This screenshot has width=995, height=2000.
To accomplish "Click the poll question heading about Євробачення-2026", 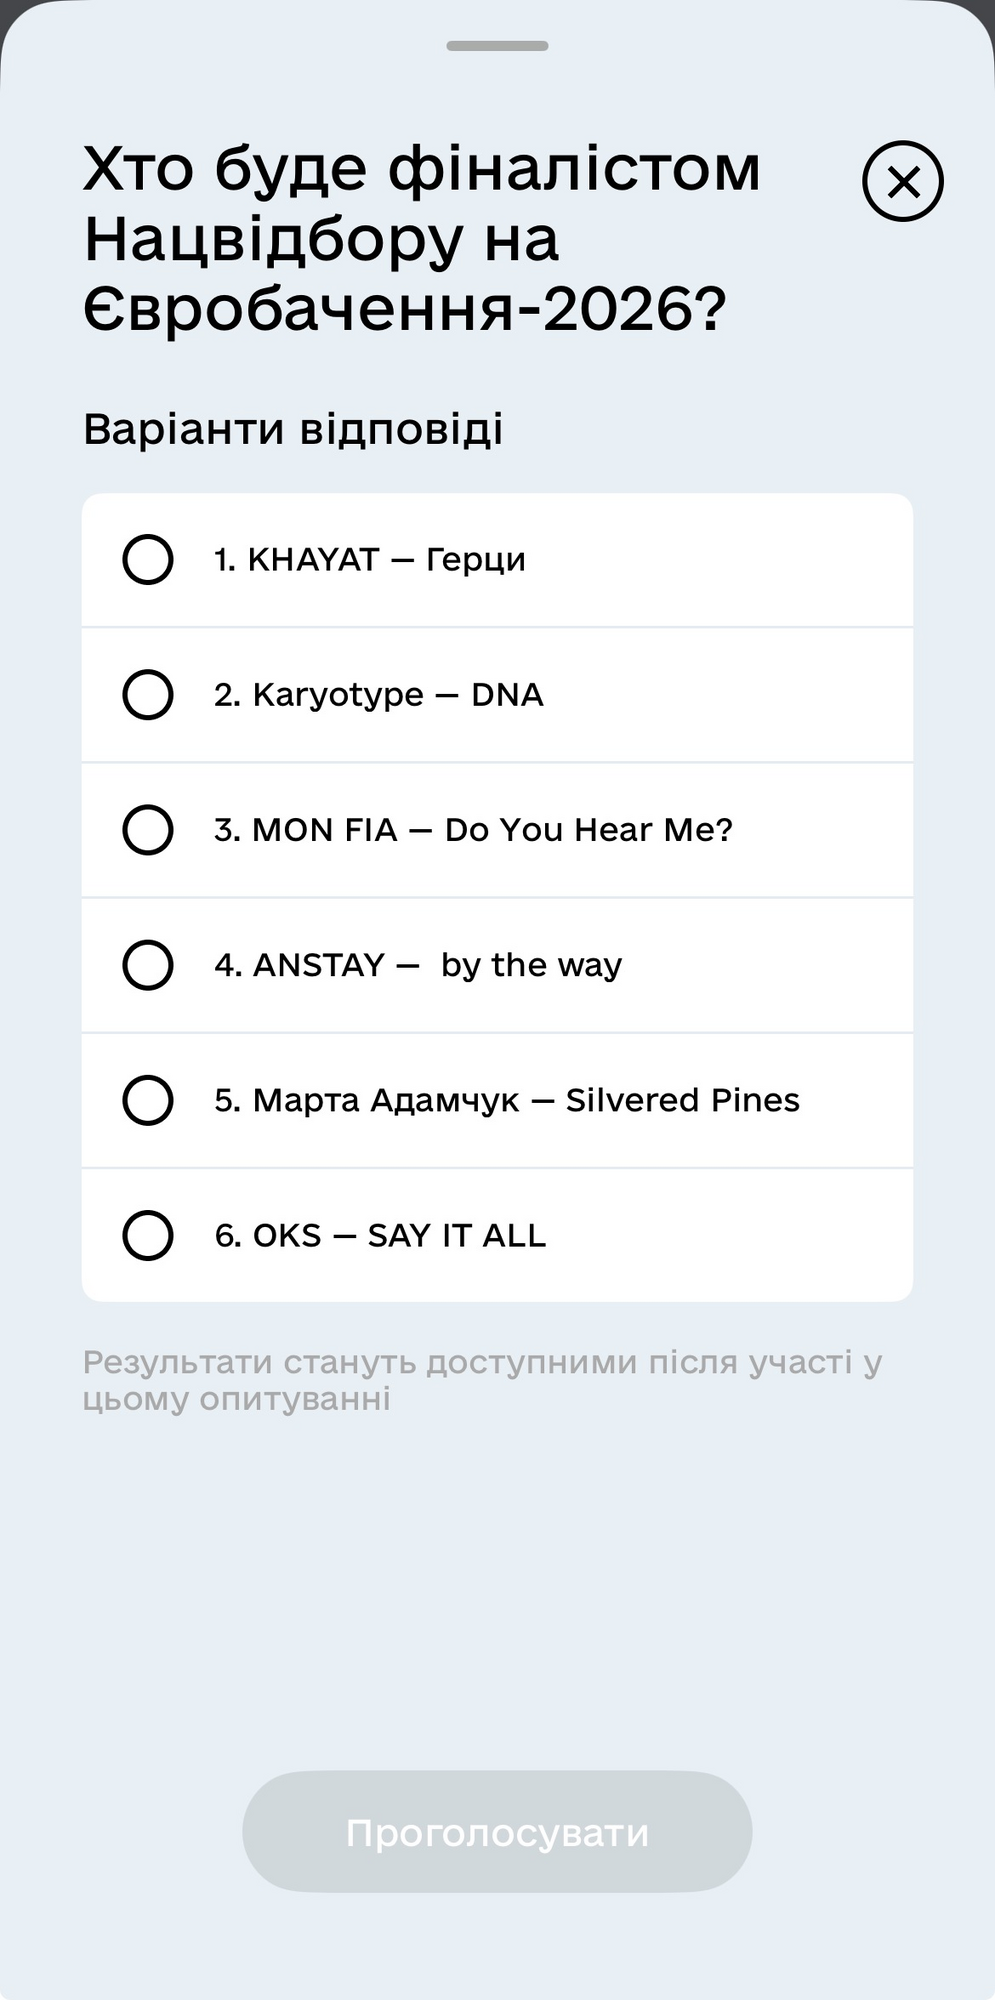I will click(421, 238).
